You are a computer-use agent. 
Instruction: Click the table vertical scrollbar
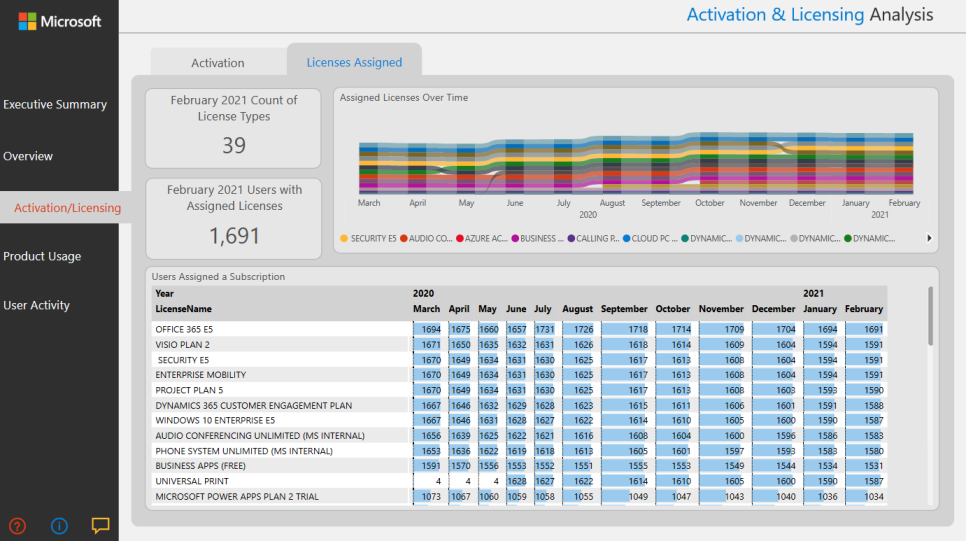930,316
